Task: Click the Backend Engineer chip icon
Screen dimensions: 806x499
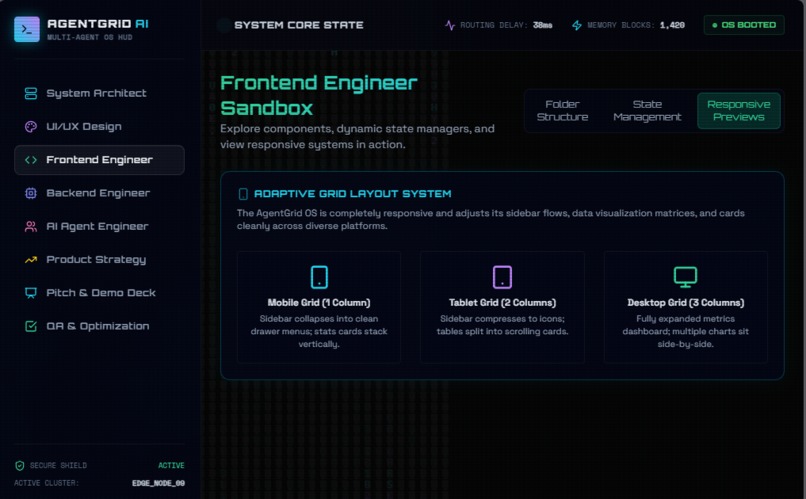Action: [x=31, y=193]
